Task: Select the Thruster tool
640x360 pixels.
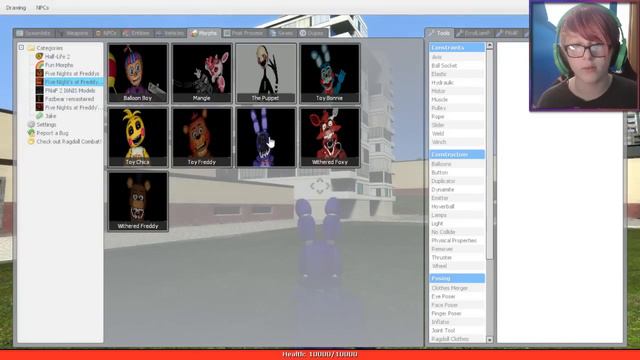Action: coord(457,258)
